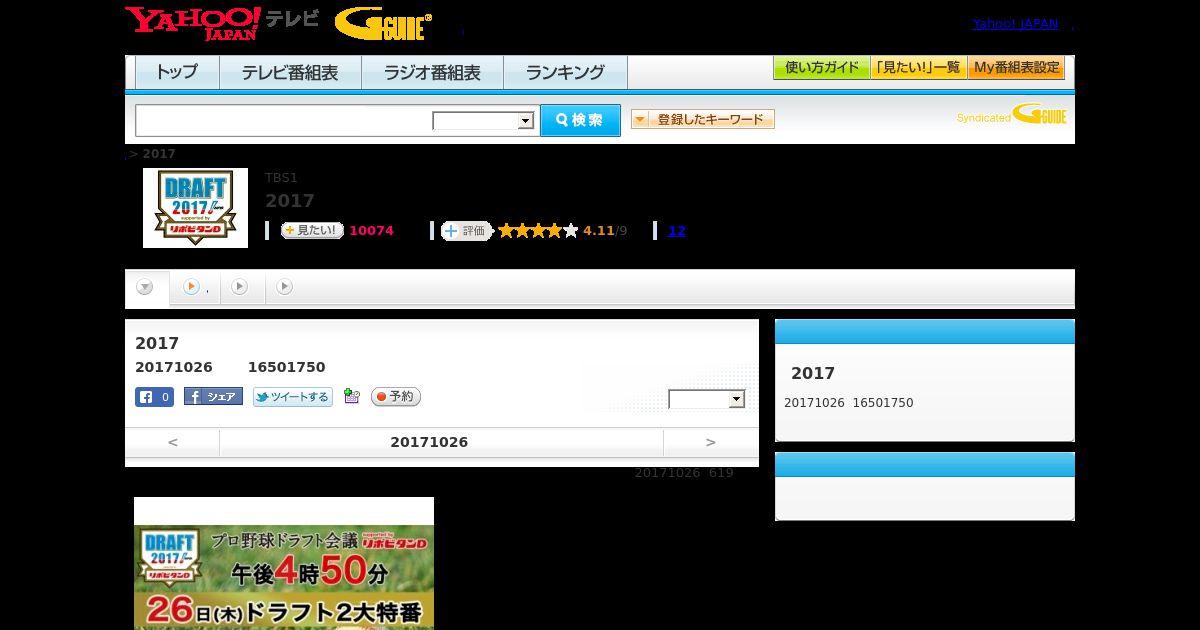Image resolution: width=1200 pixels, height=630 pixels.
Task: Select the fourth tab play icon
Action: pos(285,287)
